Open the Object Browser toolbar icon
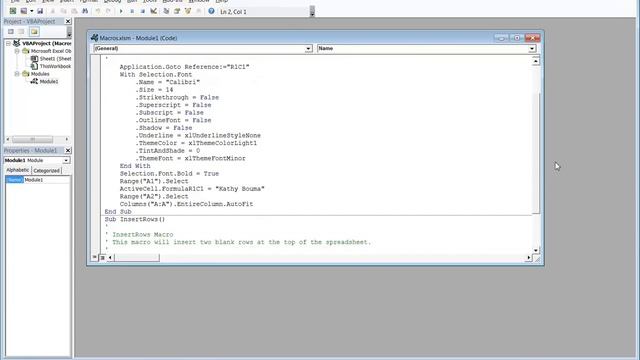640x360 pixels. click(x=188, y=11)
